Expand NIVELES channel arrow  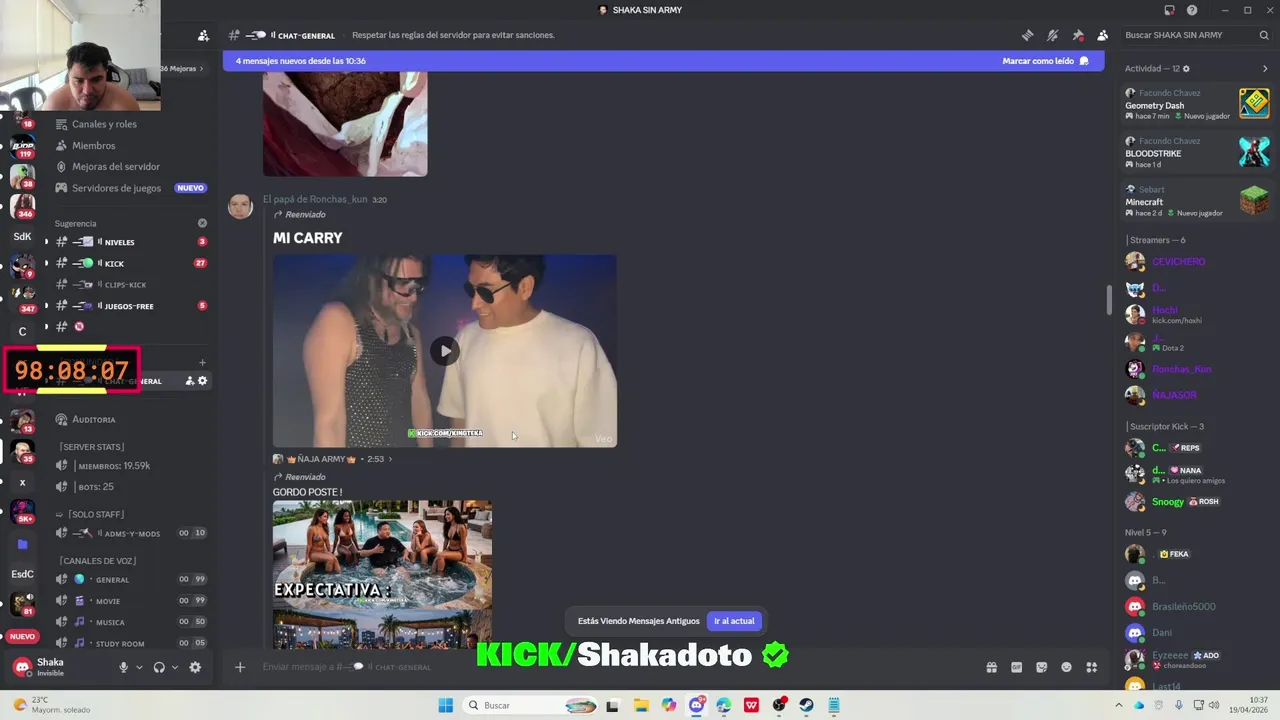click(46, 242)
